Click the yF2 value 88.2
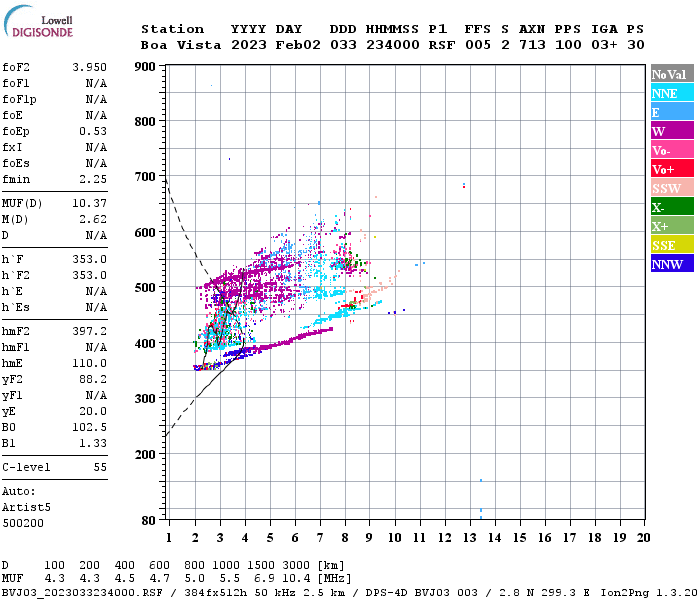Image resolution: width=700 pixels, height=600 pixels. [93, 379]
